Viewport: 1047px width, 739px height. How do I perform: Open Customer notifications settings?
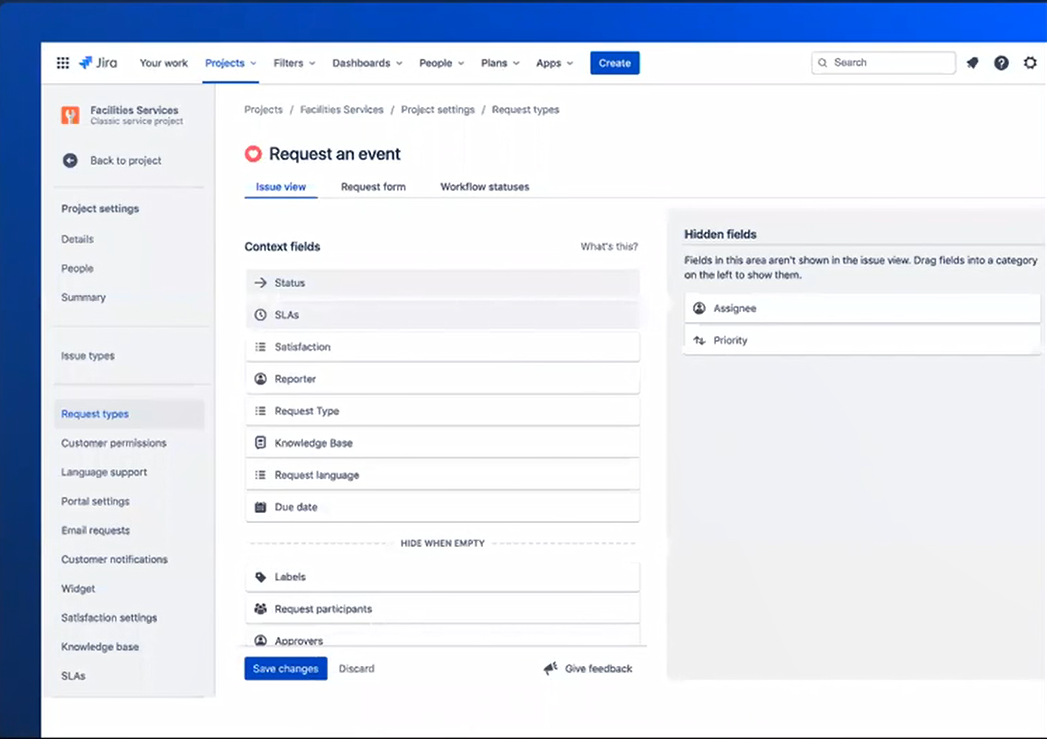115,559
